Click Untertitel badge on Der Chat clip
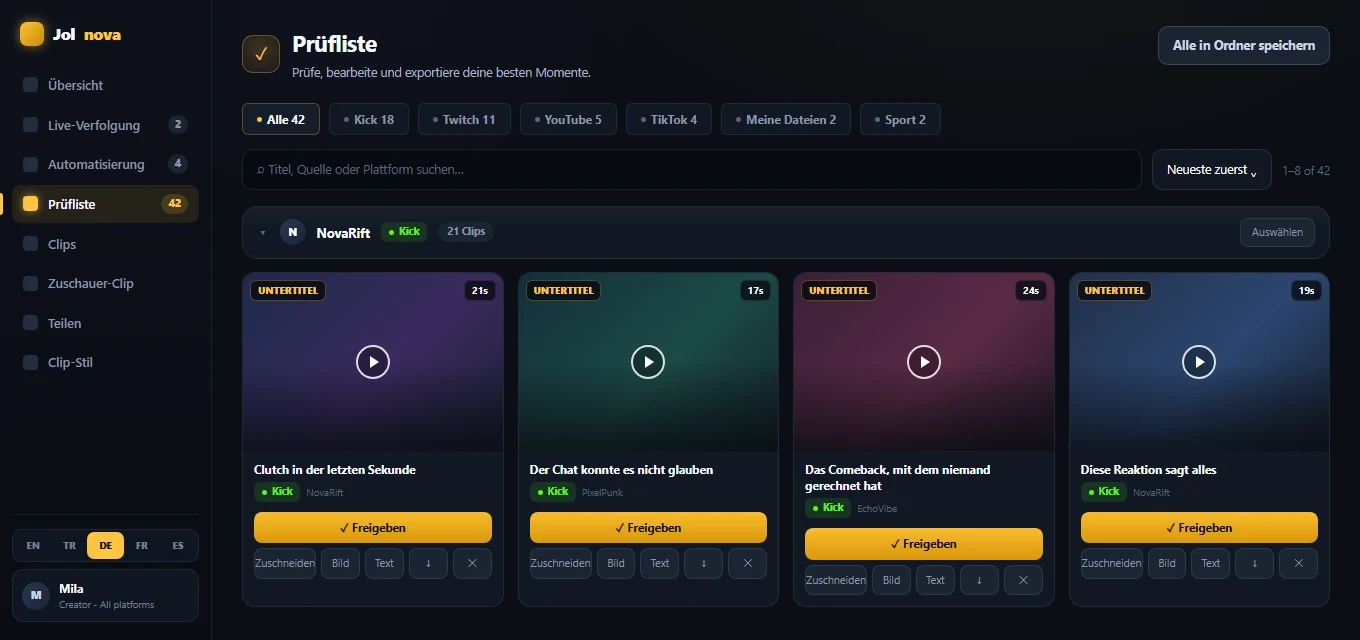1360x640 pixels. [x=563, y=290]
